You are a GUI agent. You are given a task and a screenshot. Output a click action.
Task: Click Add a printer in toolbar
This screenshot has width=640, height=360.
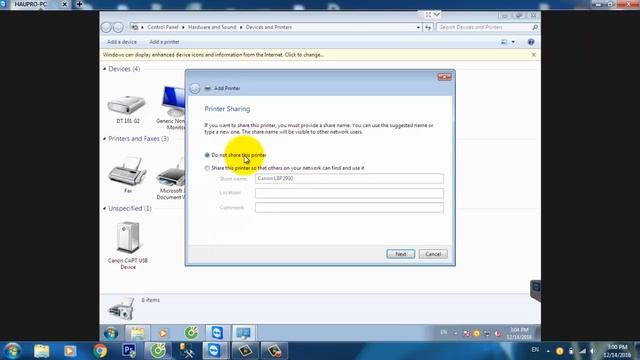pyautogui.click(x=164, y=42)
